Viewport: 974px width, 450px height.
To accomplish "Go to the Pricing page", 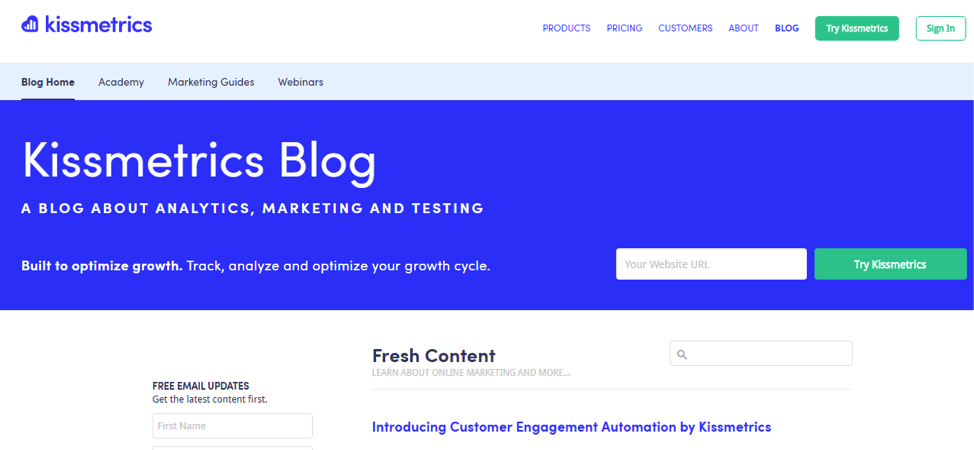I will tap(624, 28).
